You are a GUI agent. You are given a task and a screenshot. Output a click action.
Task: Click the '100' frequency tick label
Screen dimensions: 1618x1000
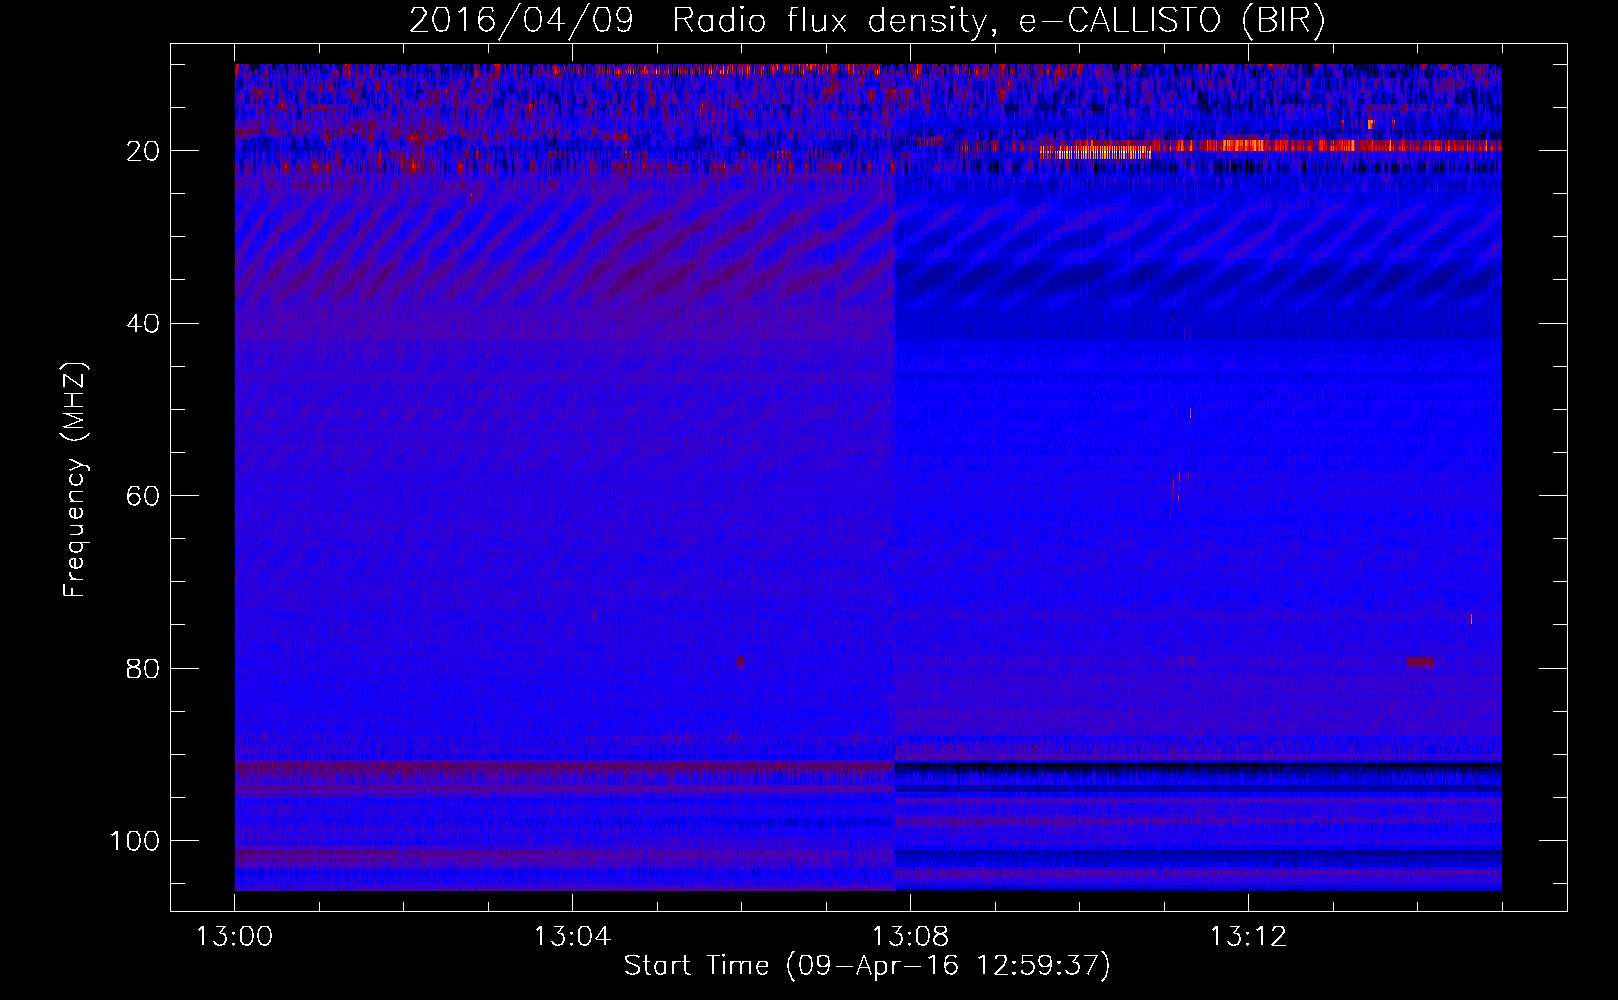[x=135, y=841]
